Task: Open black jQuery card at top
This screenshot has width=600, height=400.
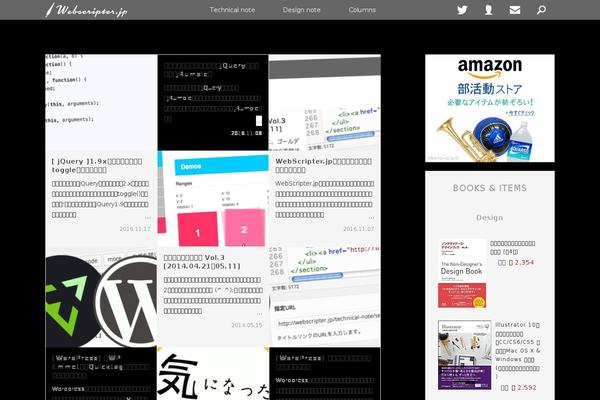Action: (213, 103)
